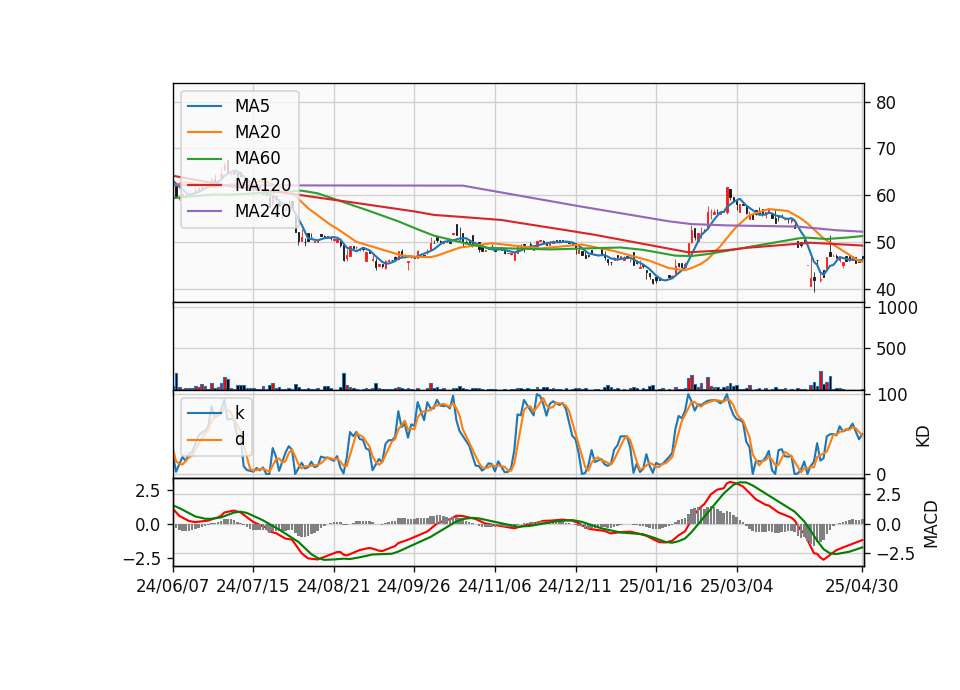Click the 24/09/26 date axis label
The image size is (960, 690).
414,587
